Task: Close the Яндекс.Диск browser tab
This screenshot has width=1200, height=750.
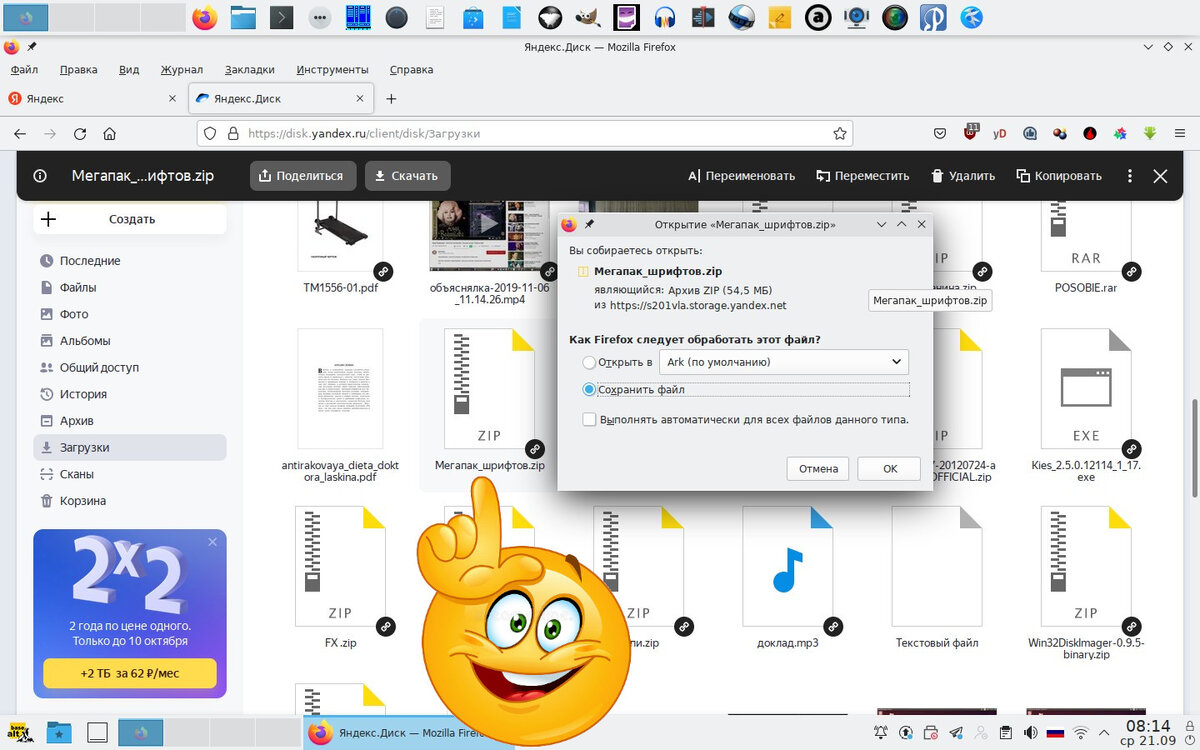Action: [x=358, y=99]
